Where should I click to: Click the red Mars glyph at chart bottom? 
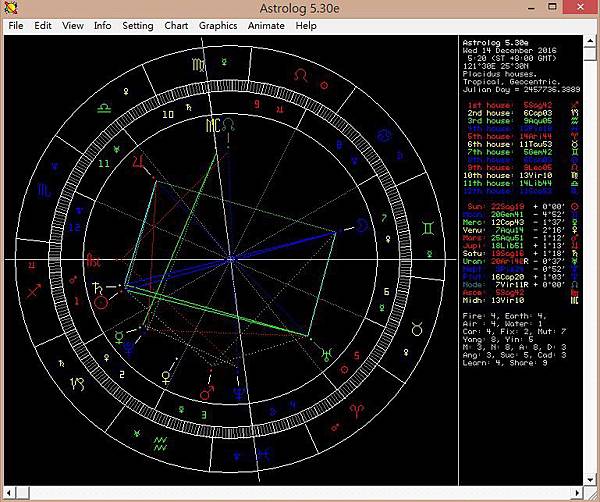tap(207, 393)
